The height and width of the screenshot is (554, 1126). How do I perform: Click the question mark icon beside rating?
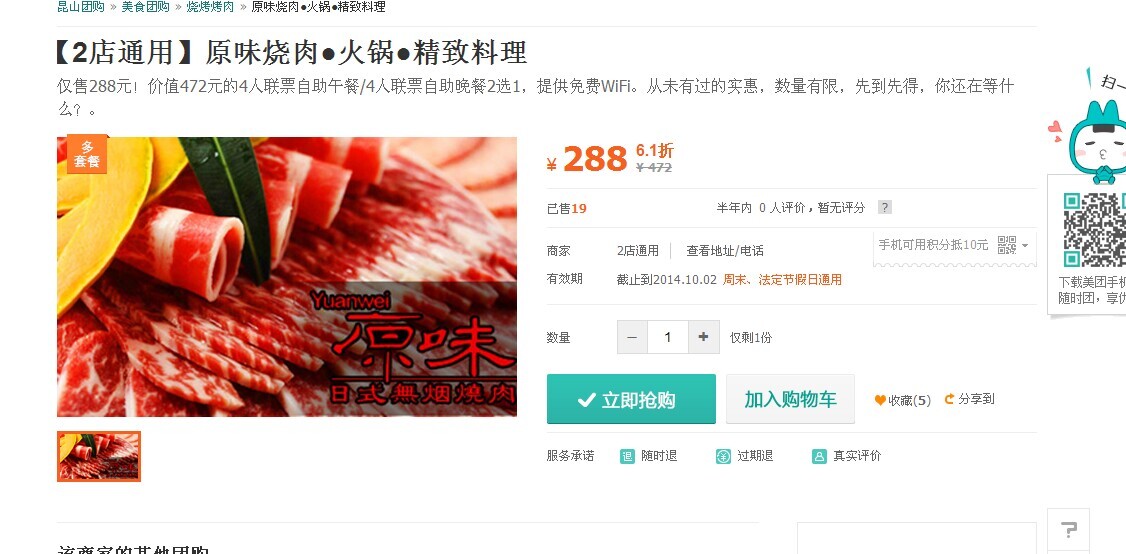click(x=885, y=208)
